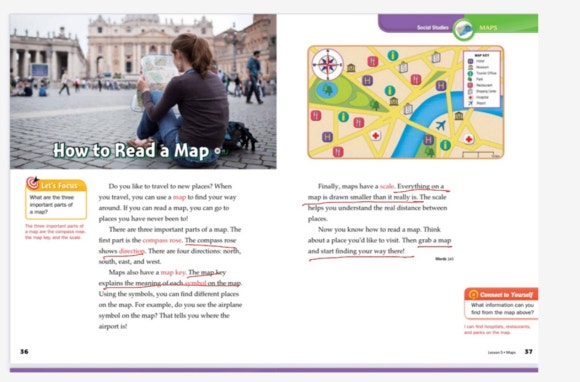Viewport: 580px width, 382px height.
Task: Click the airplane symbol on the river map
Action: [440, 125]
